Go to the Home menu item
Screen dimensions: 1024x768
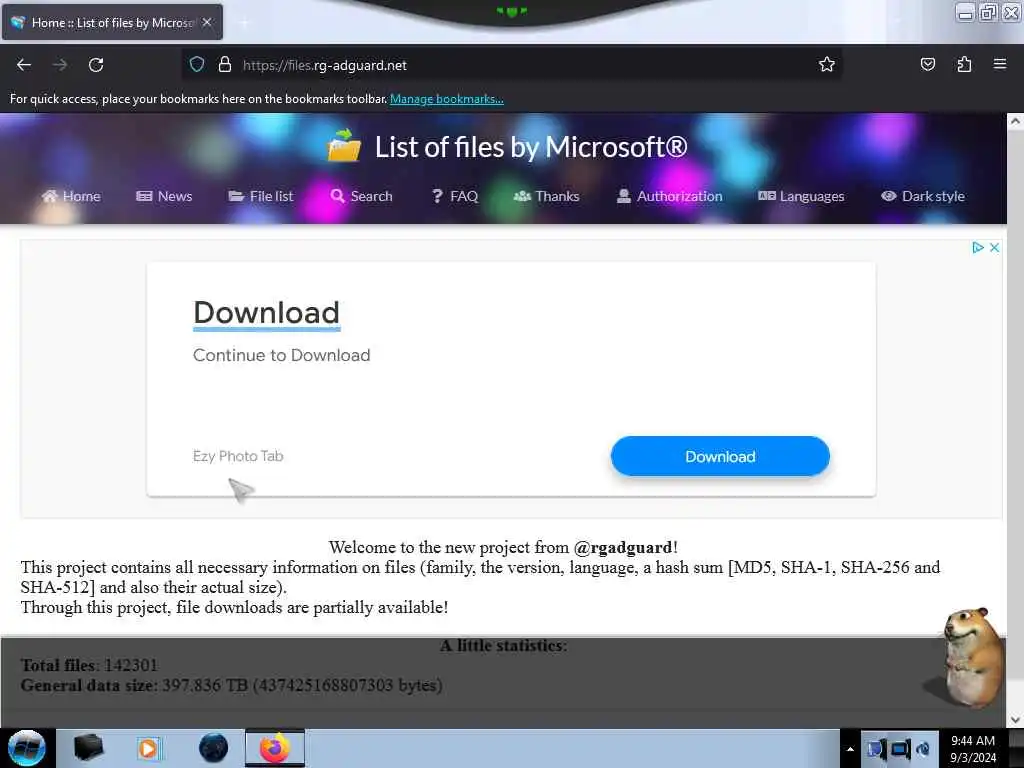(71, 196)
